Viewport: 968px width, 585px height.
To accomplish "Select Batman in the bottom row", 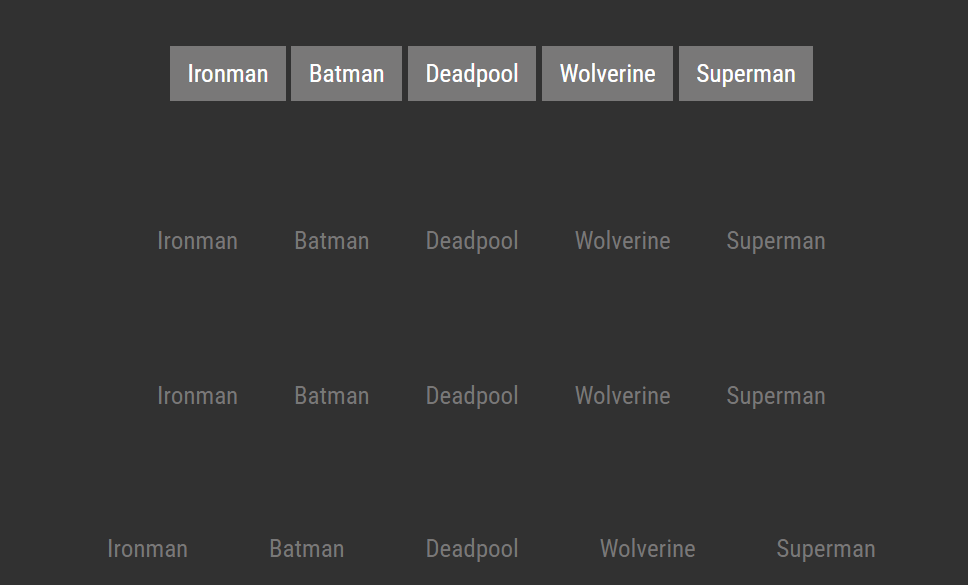I will 306,548.
